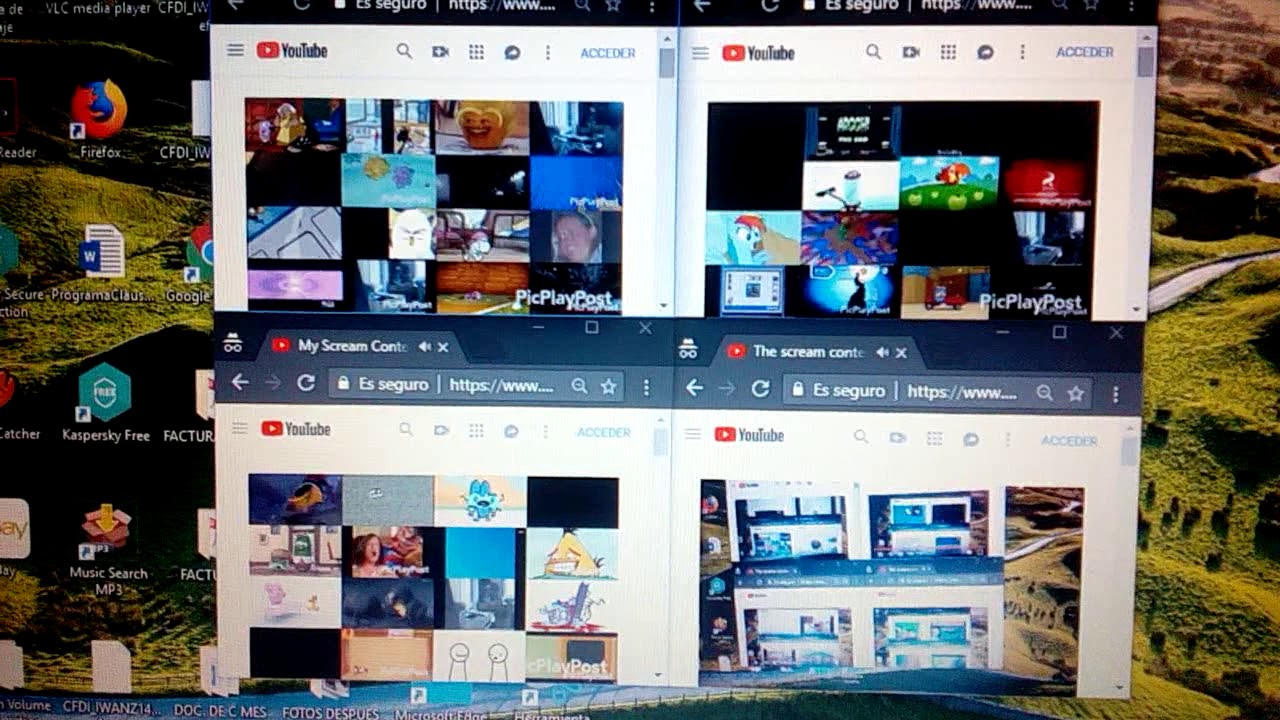The image size is (1280, 720).
Task: Go back in The scream conte window
Action: pyautogui.click(x=694, y=388)
